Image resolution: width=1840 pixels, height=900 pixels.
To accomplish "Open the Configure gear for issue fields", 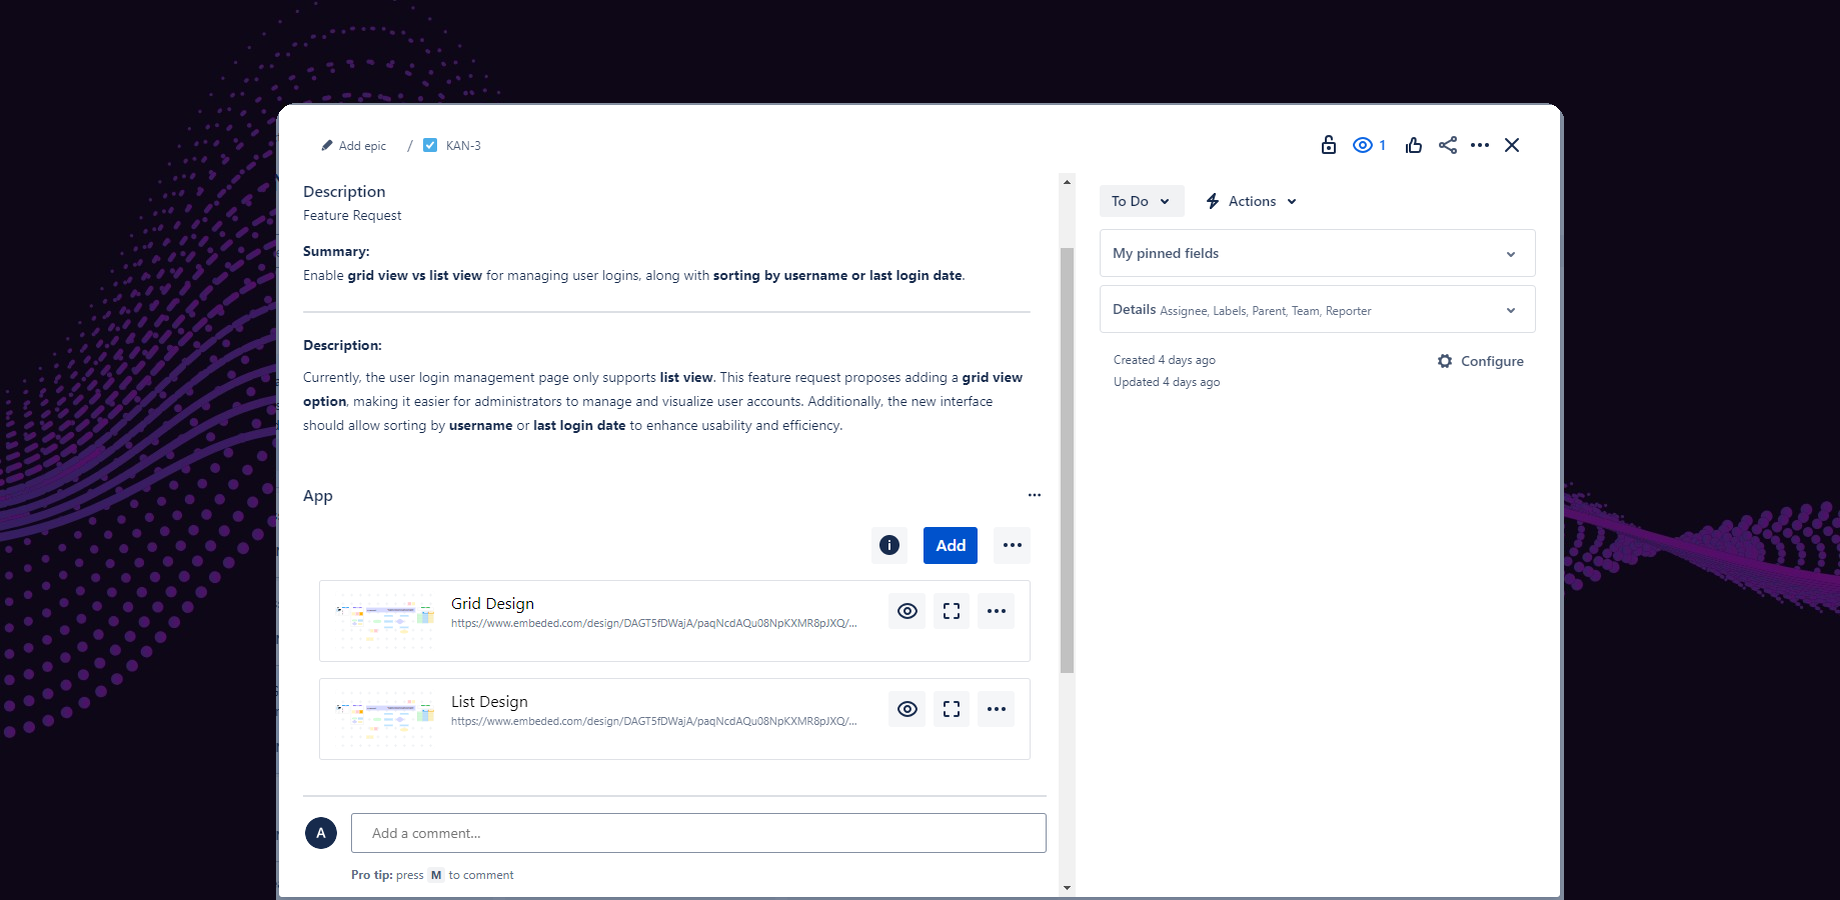I will click(x=1444, y=361).
